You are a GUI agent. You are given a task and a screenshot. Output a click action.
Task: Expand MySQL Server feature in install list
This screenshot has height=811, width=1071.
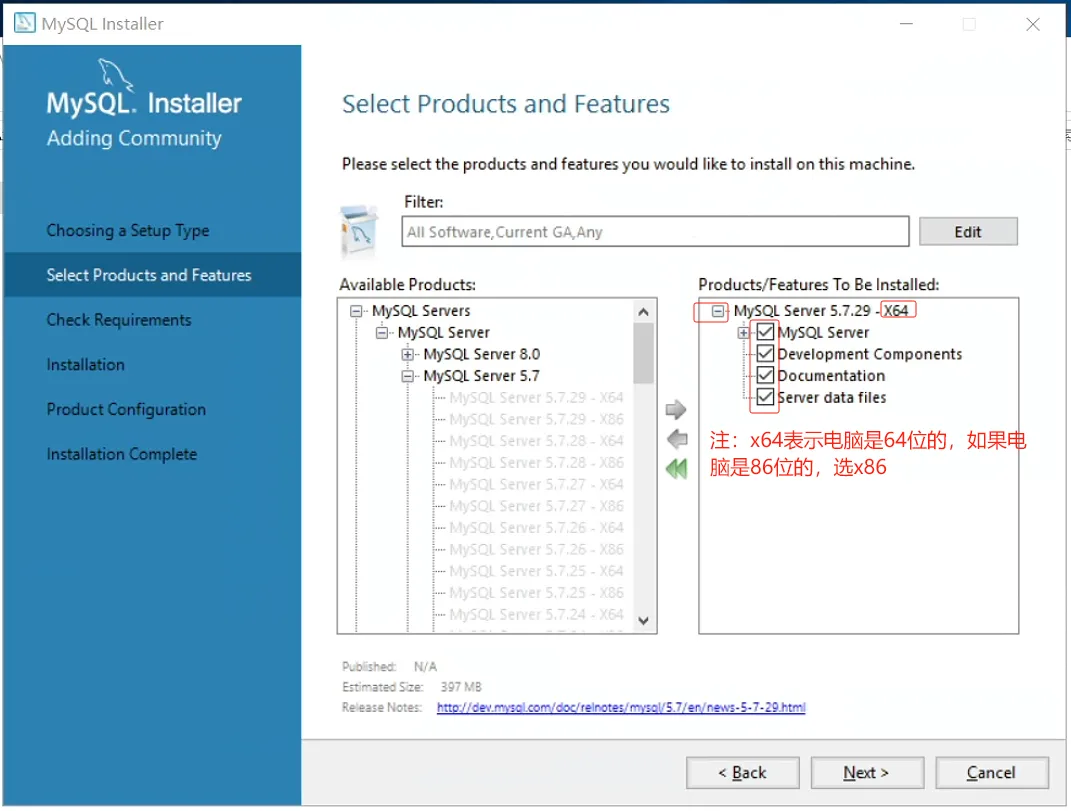743,333
